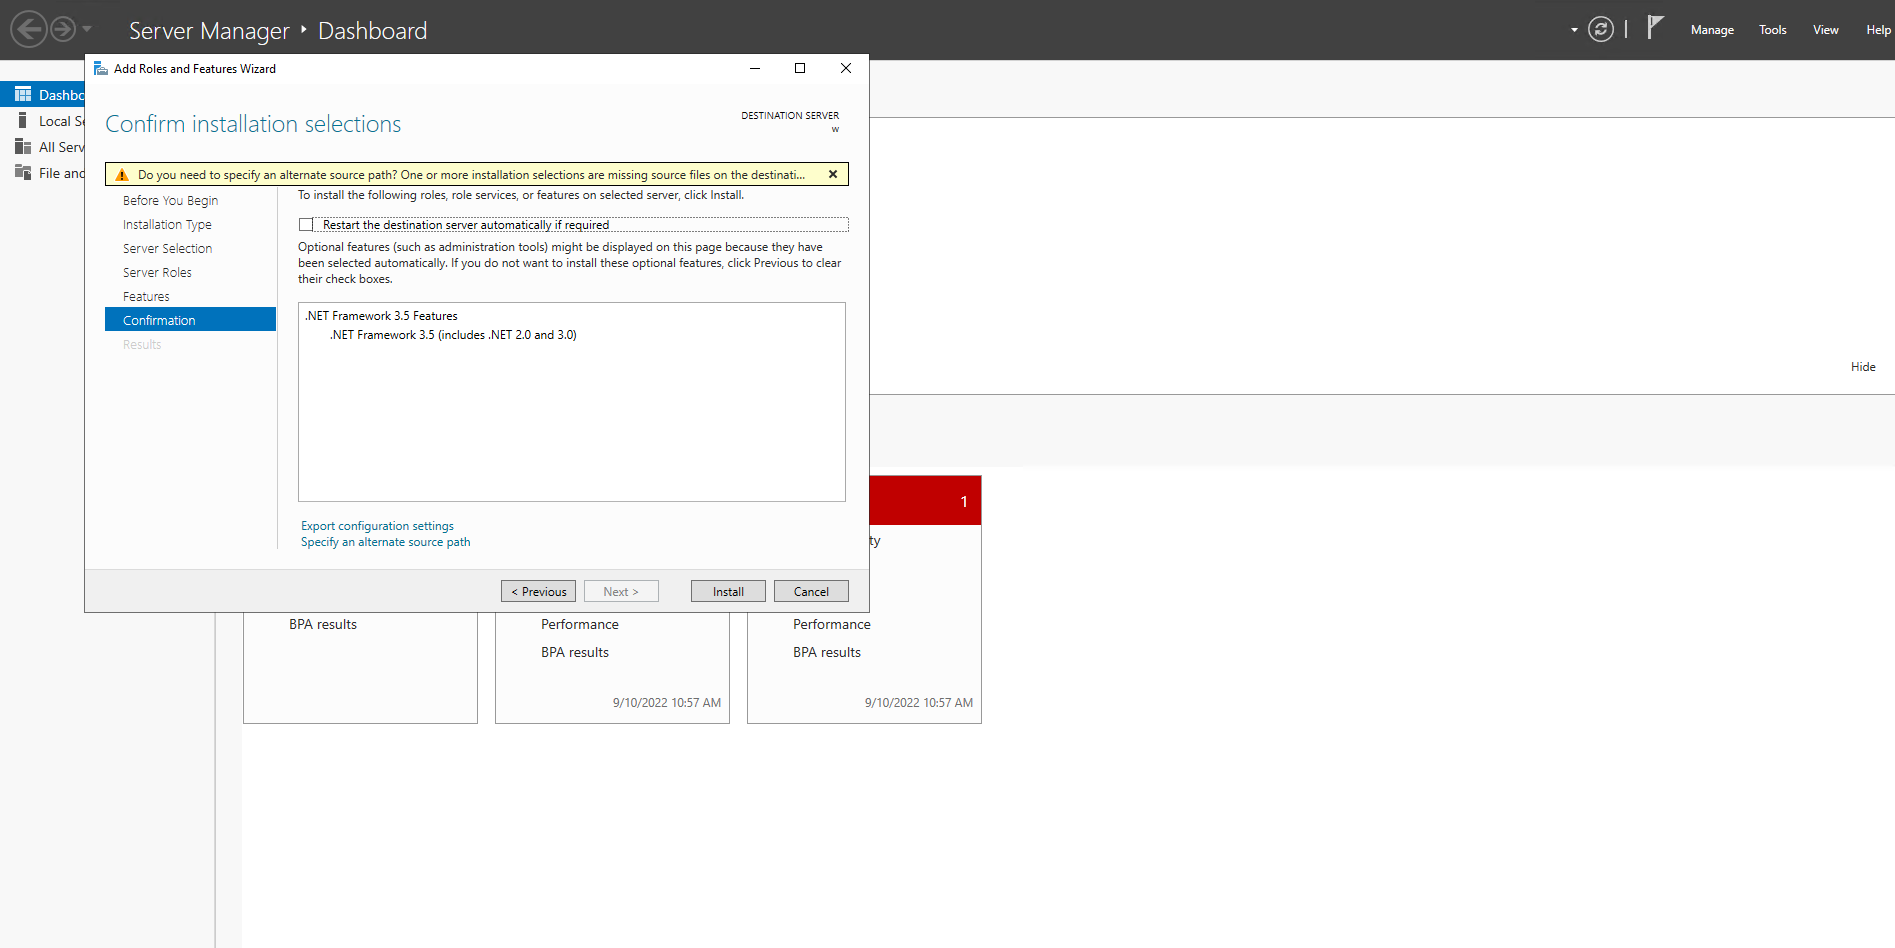This screenshot has height=948, width=1895.
Task: Select the Local Server sidebar icon
Action: [23, 120]
